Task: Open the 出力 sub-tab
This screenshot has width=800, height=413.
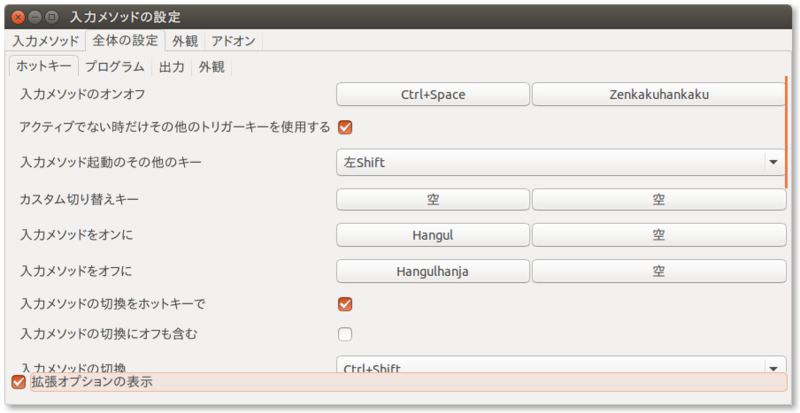Action: pos(172,66)
